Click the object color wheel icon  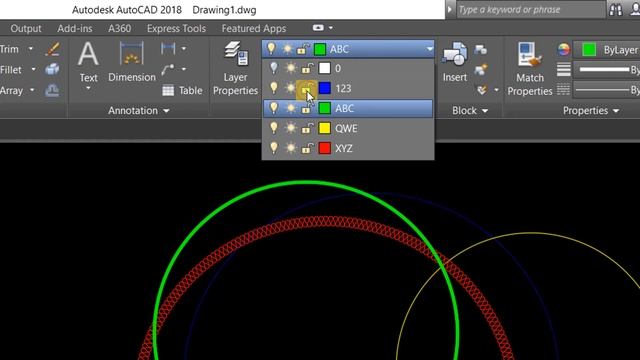point(564,49)
